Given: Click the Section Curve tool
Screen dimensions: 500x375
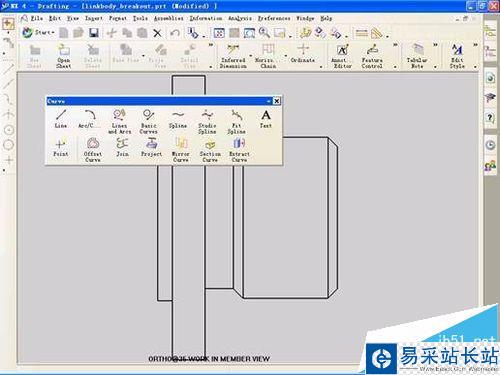Looking at the screenshot, I should pos(210,150).
